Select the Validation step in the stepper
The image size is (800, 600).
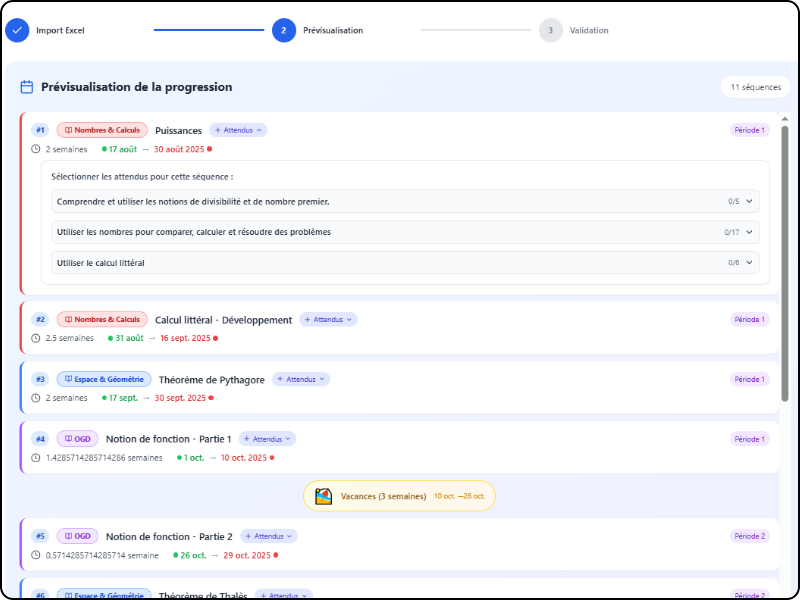pyautogui.click(x=550, y=31)
